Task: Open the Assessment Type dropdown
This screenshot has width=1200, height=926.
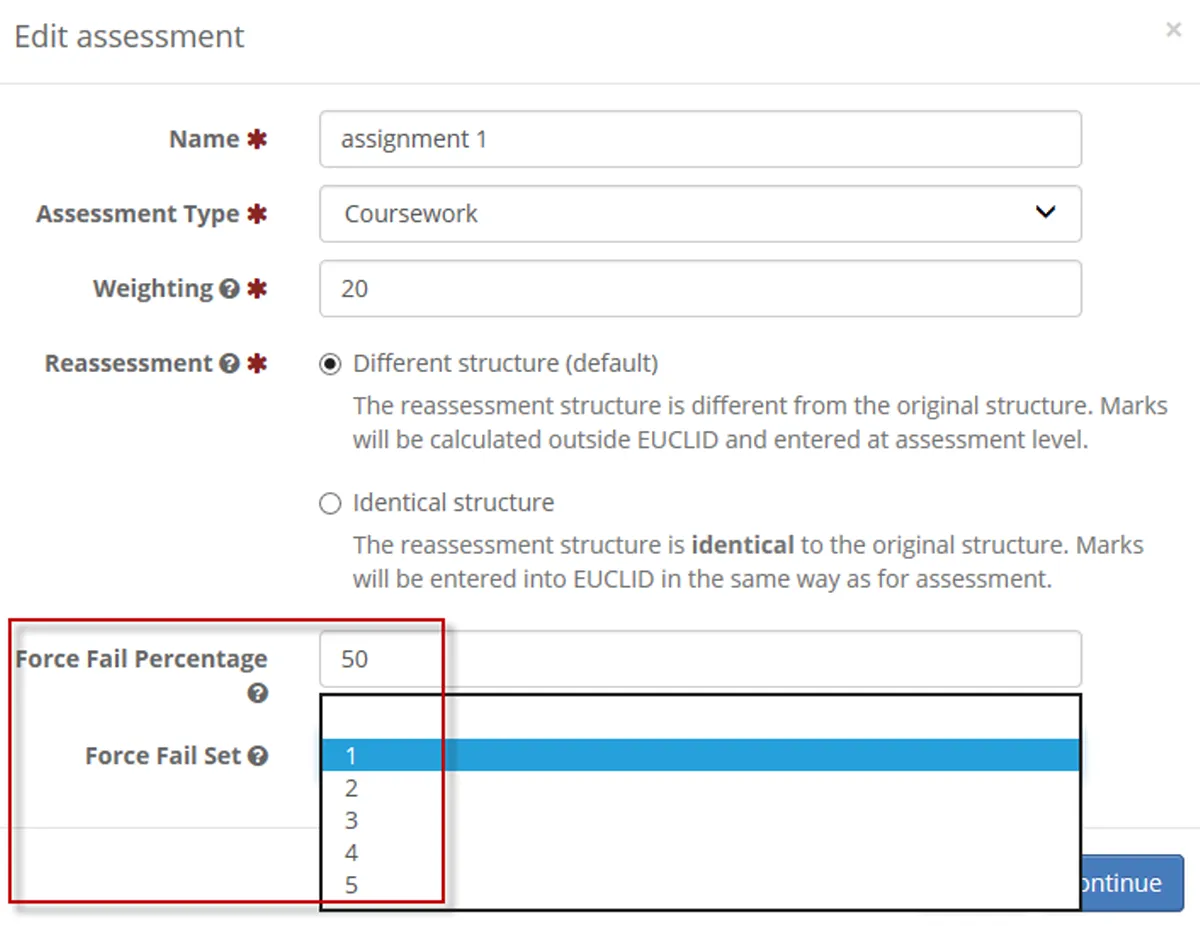Action: click(700, 214)
